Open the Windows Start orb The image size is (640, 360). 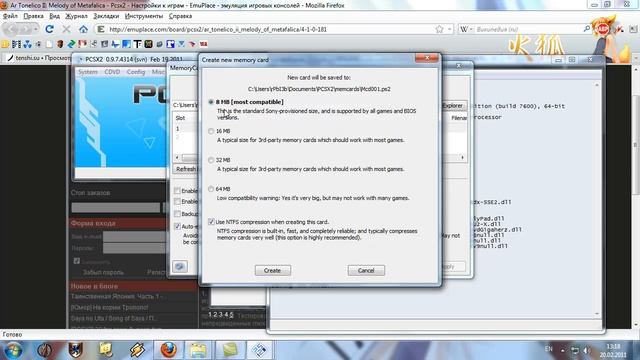(x=13, y=350)
